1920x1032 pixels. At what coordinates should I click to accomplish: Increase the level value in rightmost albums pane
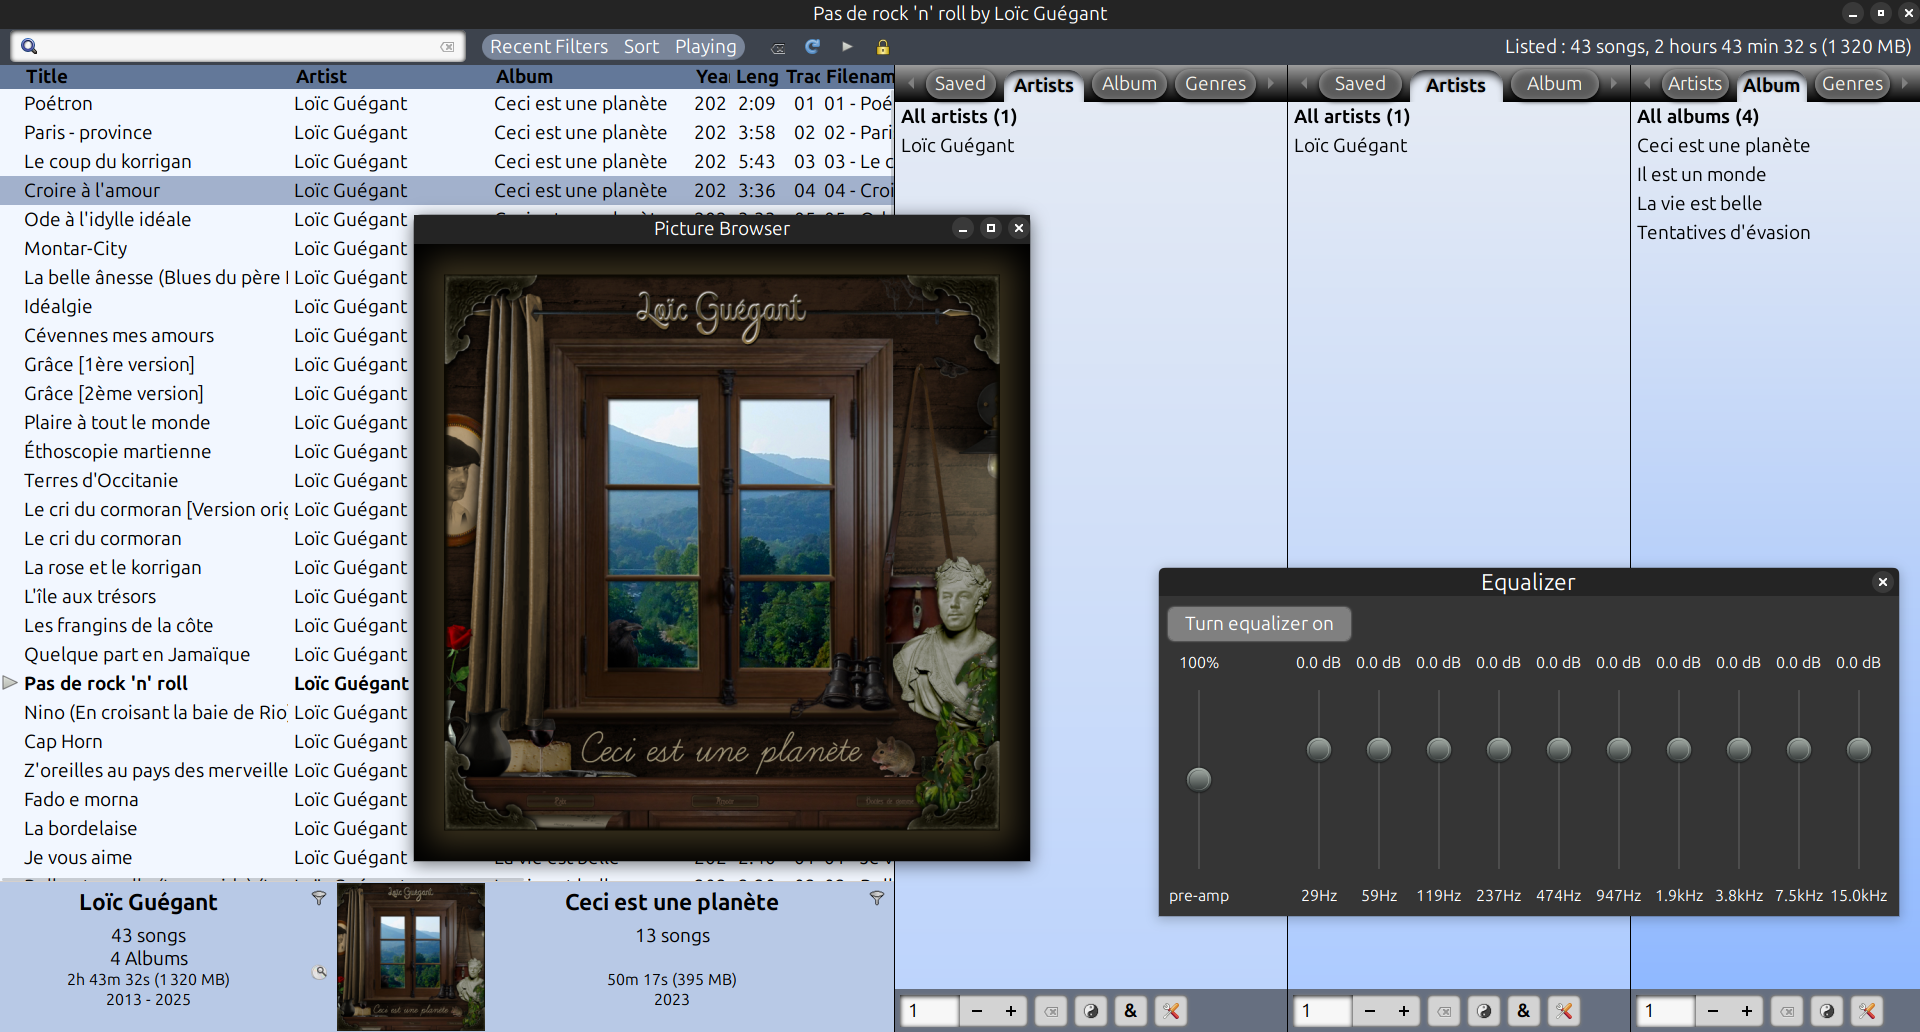tap(1746, 1011)
